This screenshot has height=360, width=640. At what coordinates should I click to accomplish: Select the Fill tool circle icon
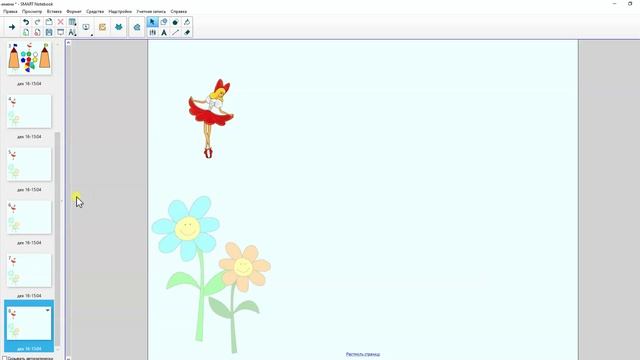coord(175,22)
